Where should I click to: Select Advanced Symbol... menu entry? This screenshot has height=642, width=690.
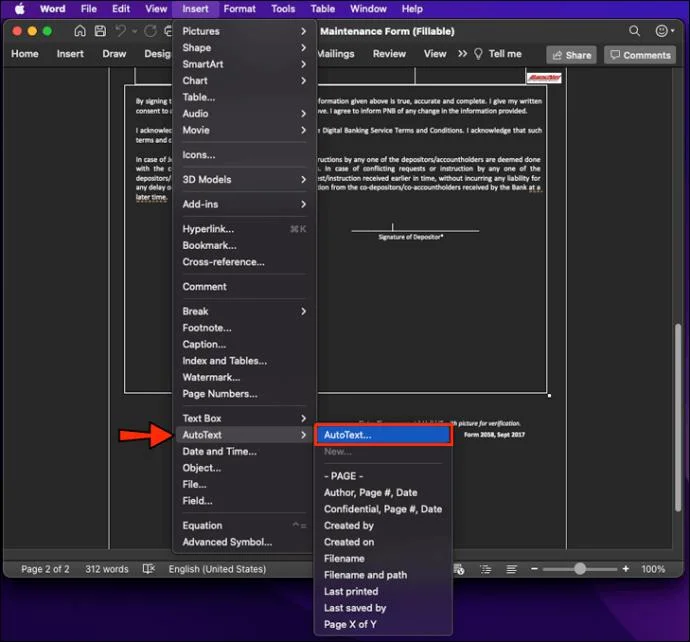[x=244, y=542]
